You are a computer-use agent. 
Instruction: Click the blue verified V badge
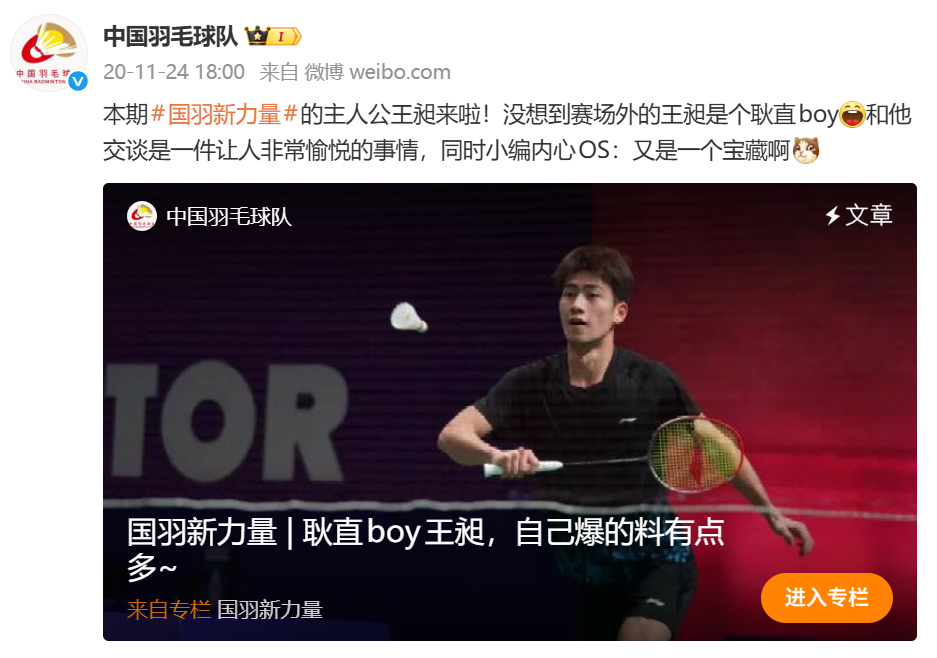pos(78,81)
